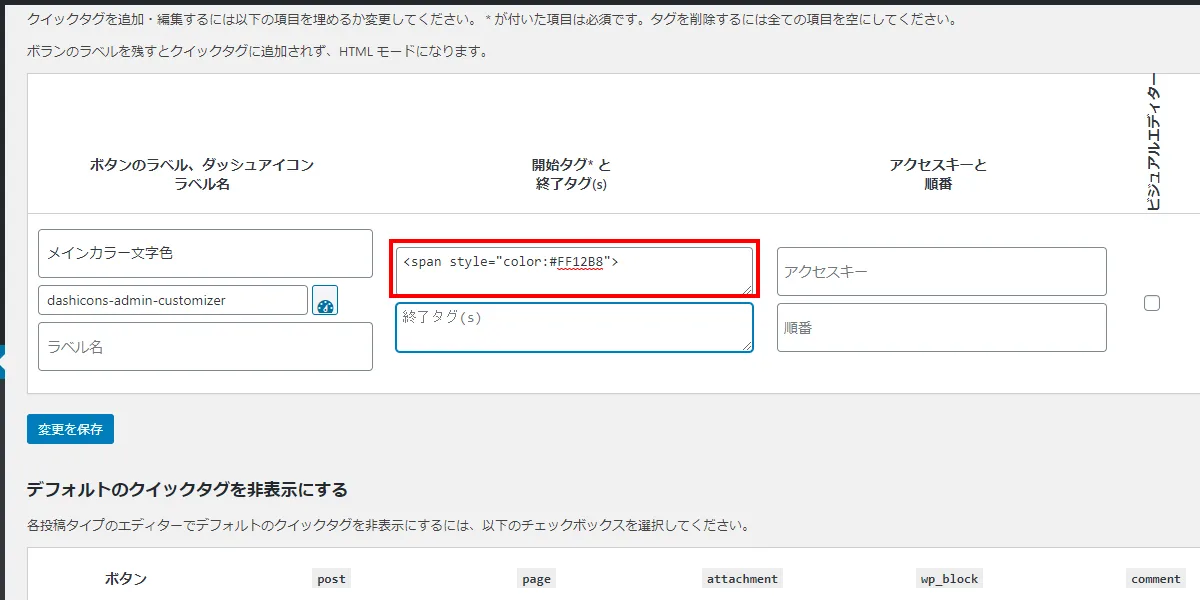Viewport: 1200px width, 600px height.
Task: Select the アクセスキー access key field
Action: click(941, 271)
